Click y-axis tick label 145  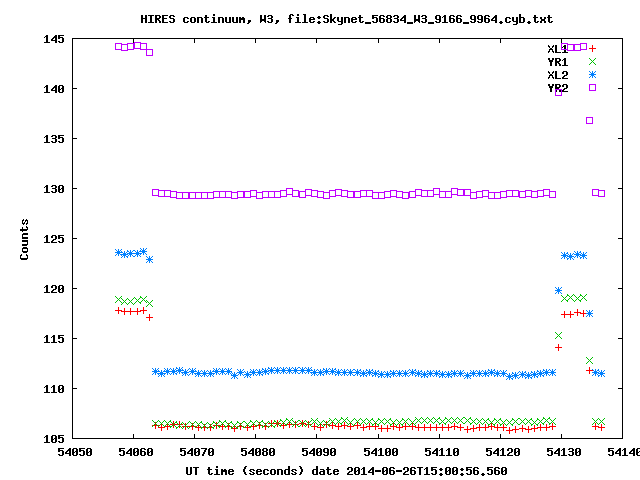tap(54, 39)
